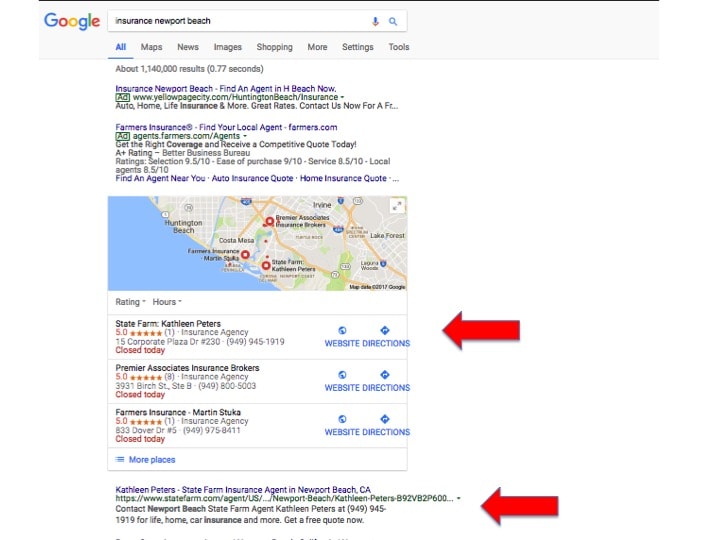Switch to the Images tab
The image size is (720, 540).
pyautogui.click(x=227, y=47)
